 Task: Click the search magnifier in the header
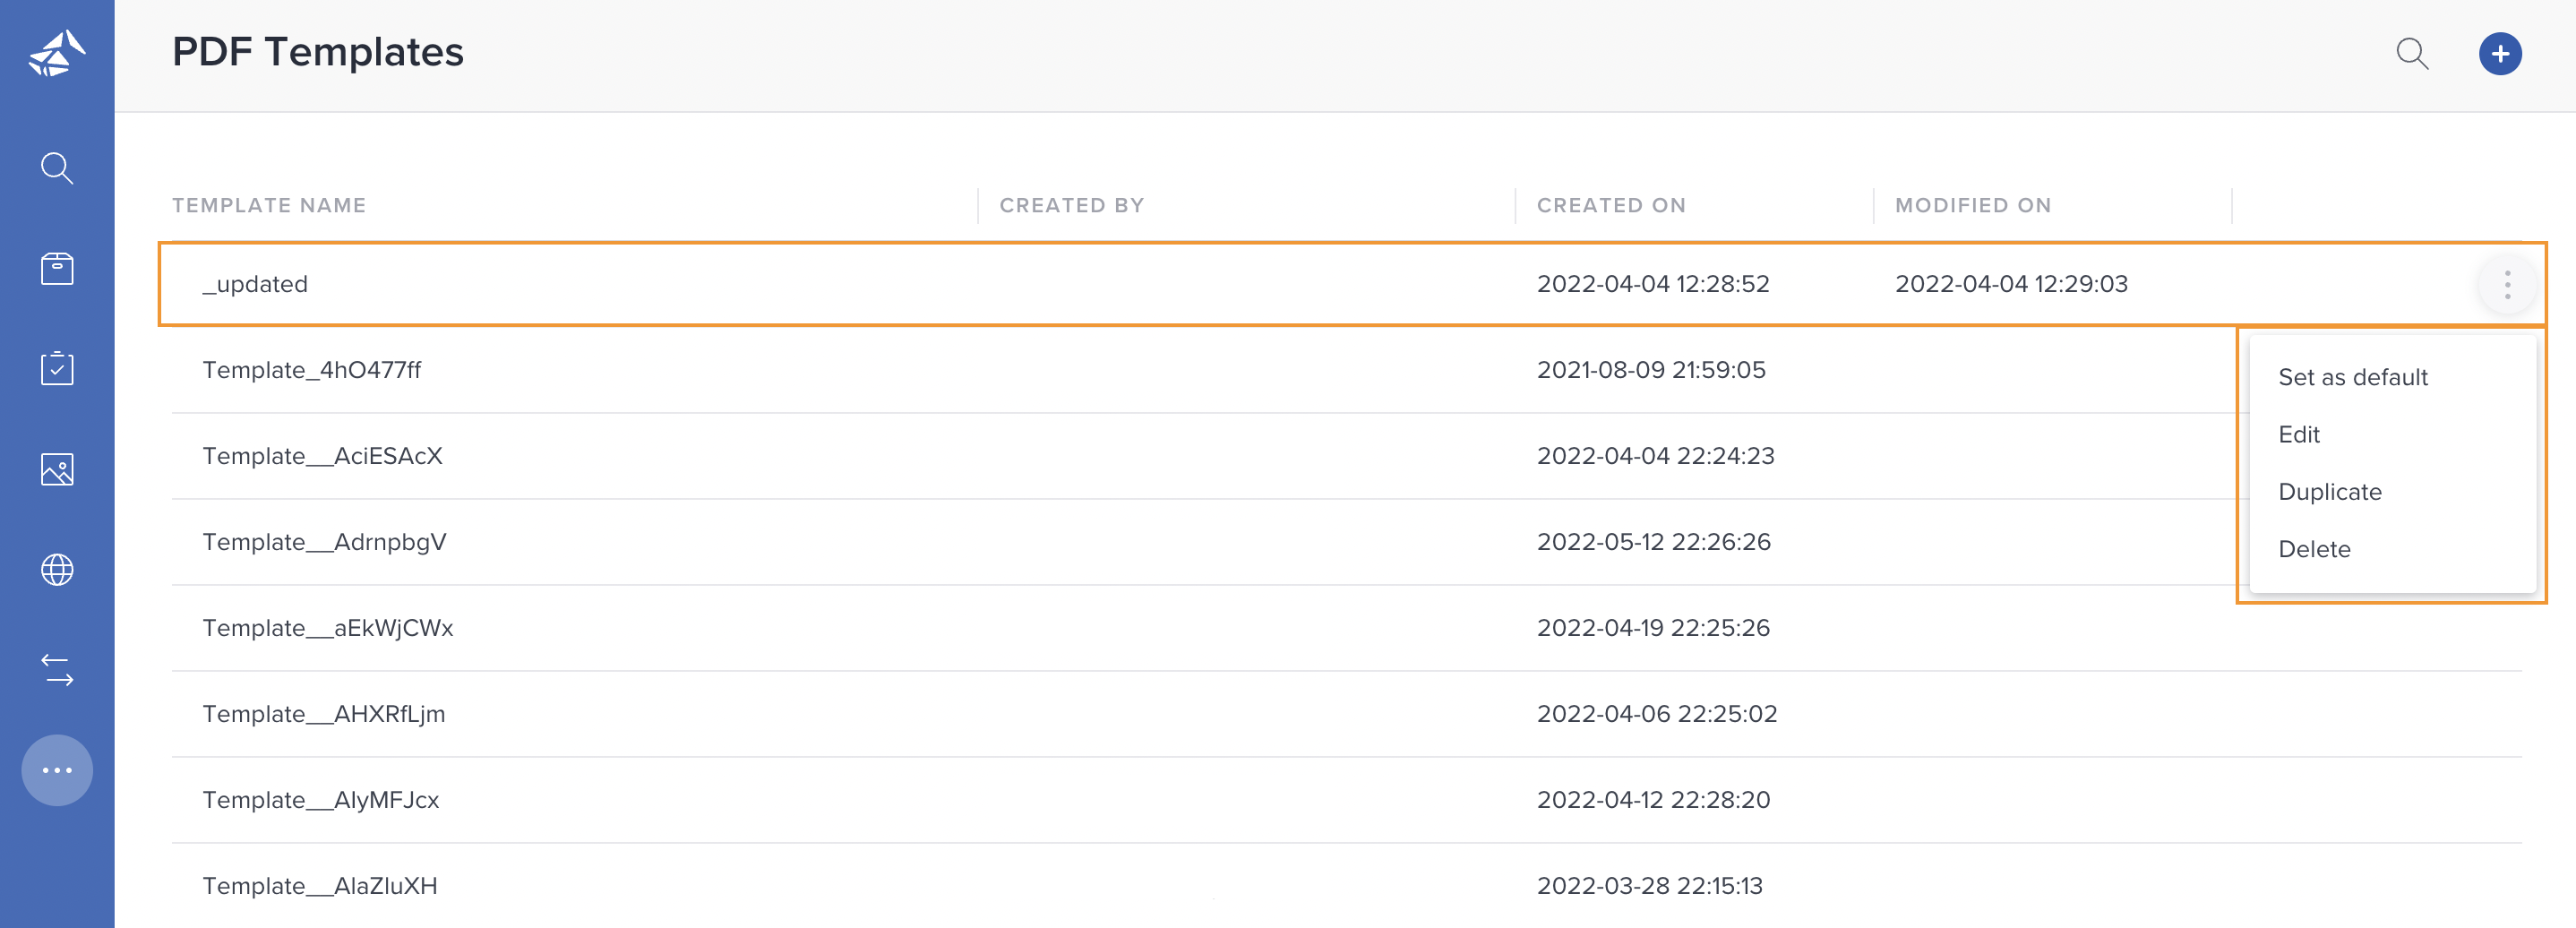(x=2412, y=53)
